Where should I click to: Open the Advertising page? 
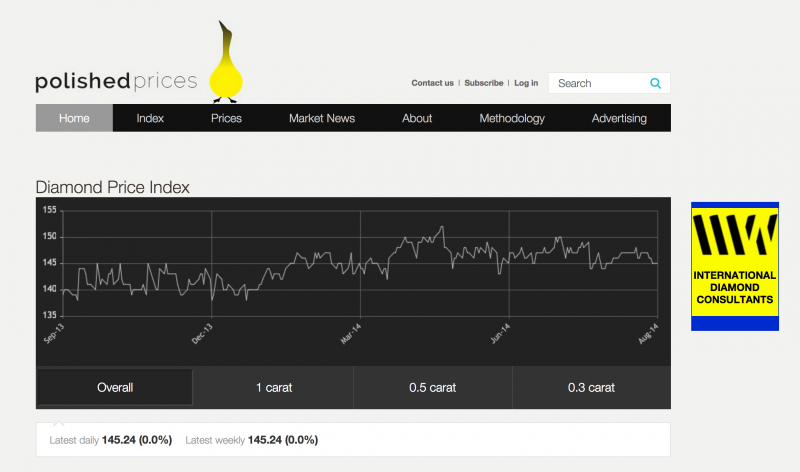[619, 118]
